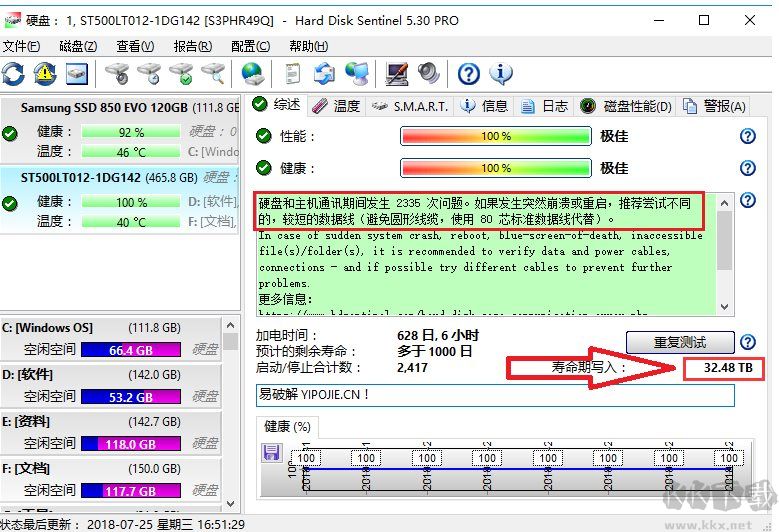Viewport: 779px width, 532px height.
Task: Click the help icon next to 重复测试 button
Action: (748, 342)
